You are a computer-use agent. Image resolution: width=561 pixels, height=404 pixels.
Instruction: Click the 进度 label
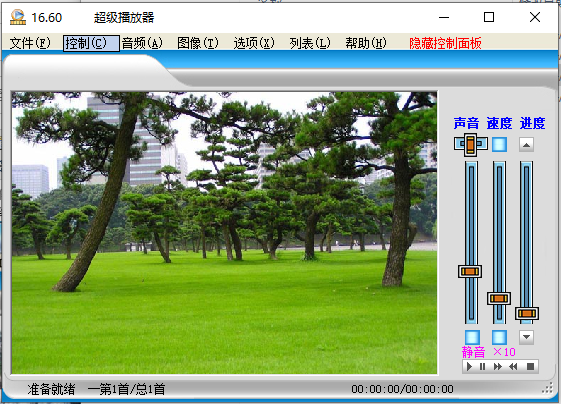pos(532,123)
